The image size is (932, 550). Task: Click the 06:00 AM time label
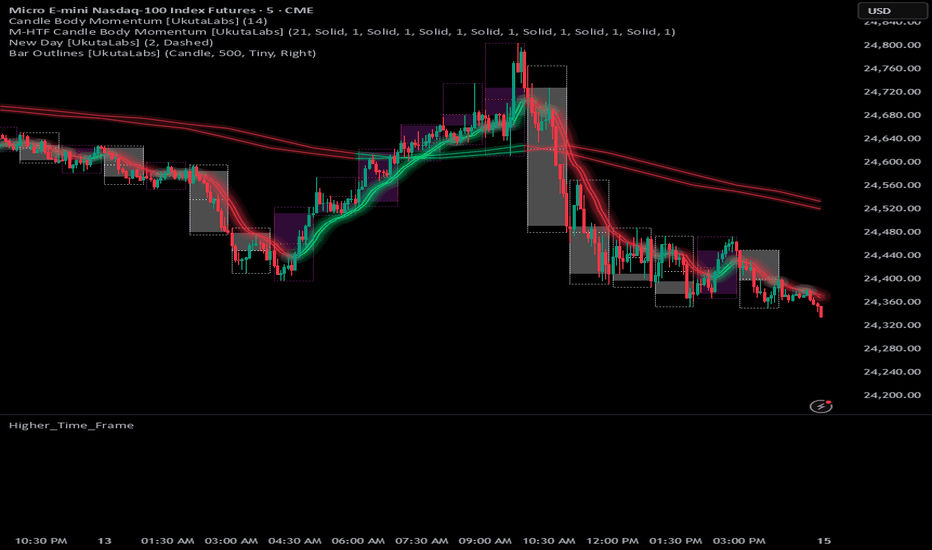click(358, 540)
